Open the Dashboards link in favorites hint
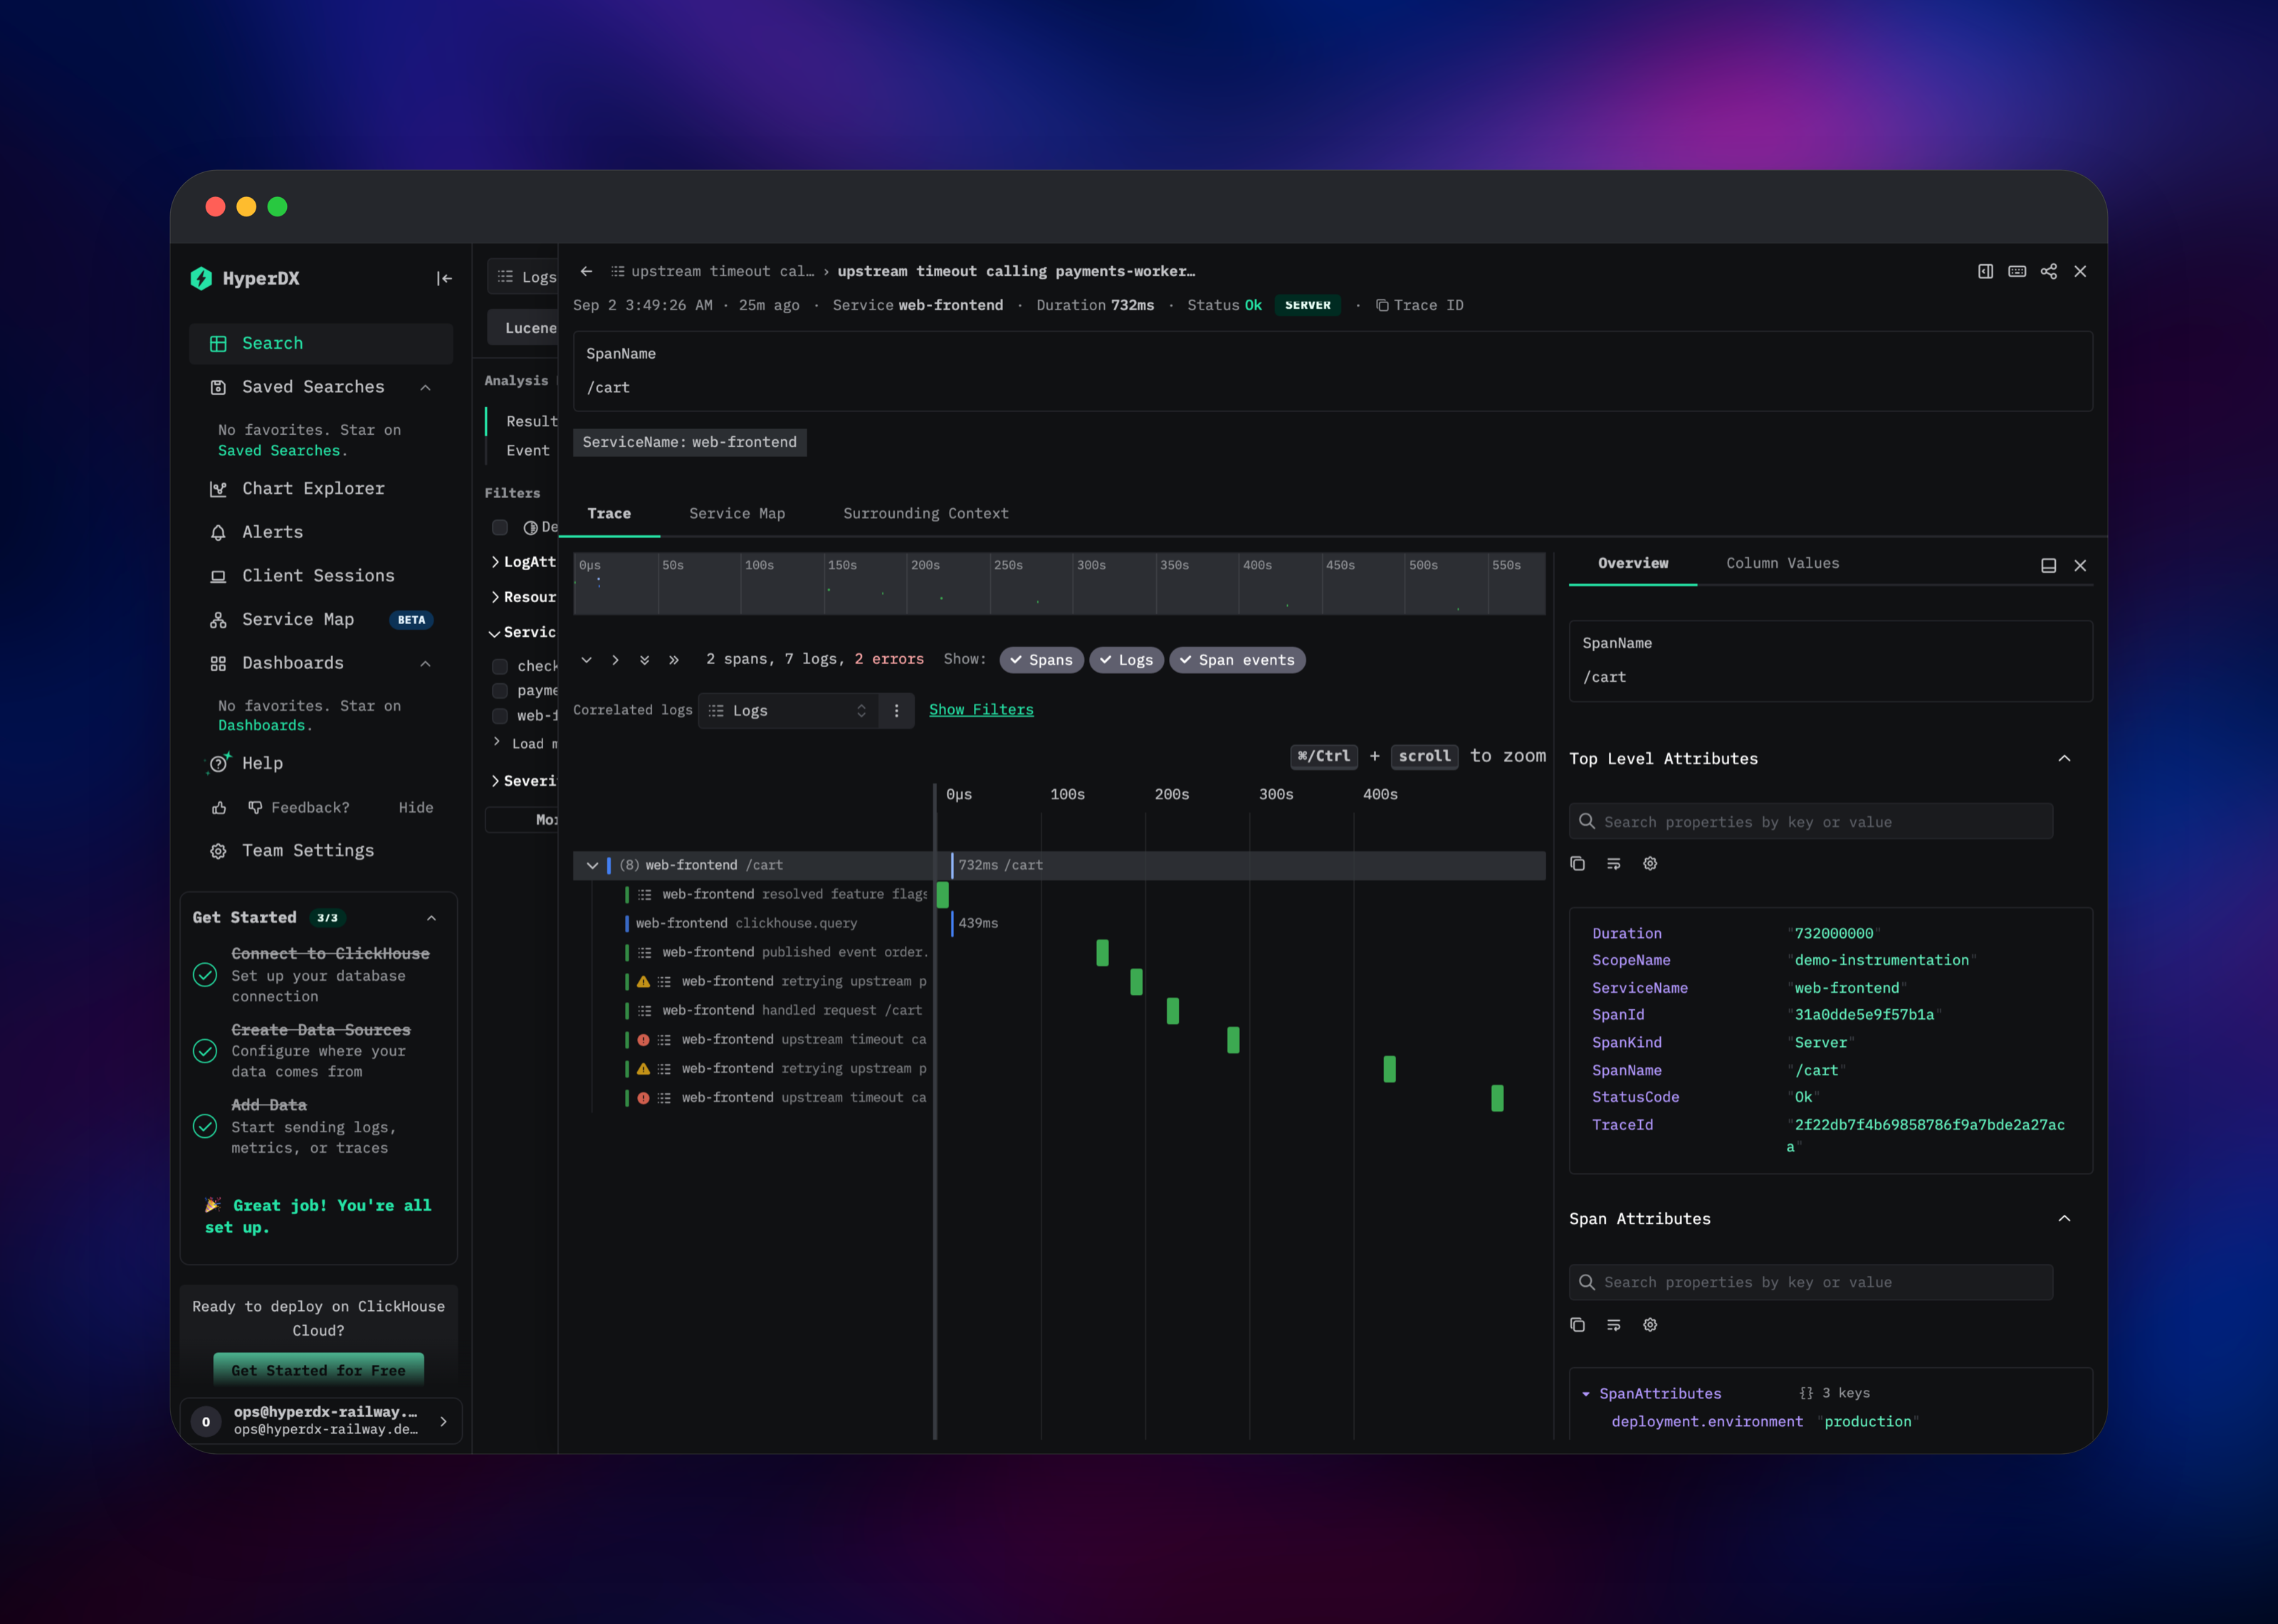This screenshot has height=1624, width=2278. click(x=262, y=726)
